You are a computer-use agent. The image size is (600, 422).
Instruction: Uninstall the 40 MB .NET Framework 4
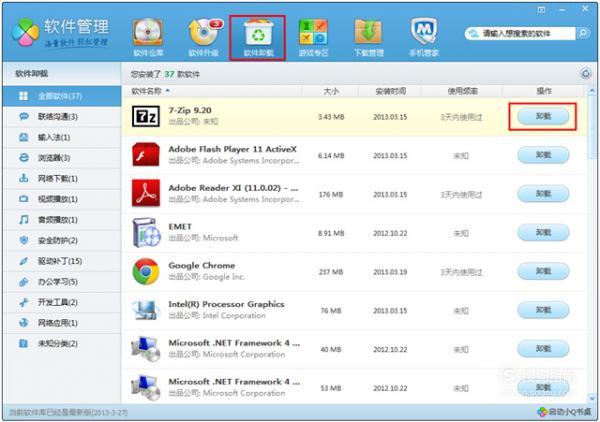click(x=543, y=349)
